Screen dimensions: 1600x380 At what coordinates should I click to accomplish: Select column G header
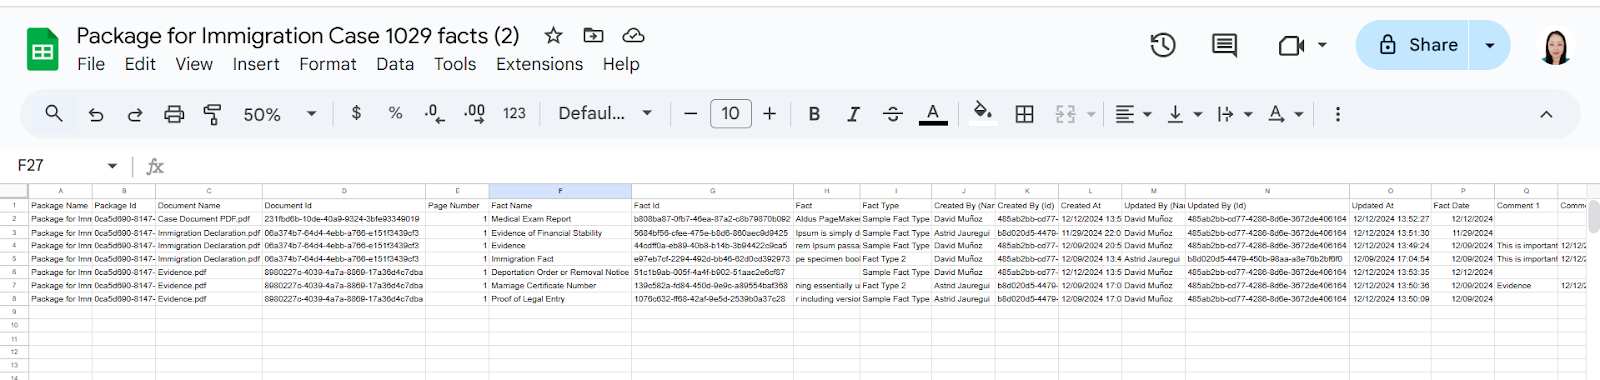tap(713, 190)
